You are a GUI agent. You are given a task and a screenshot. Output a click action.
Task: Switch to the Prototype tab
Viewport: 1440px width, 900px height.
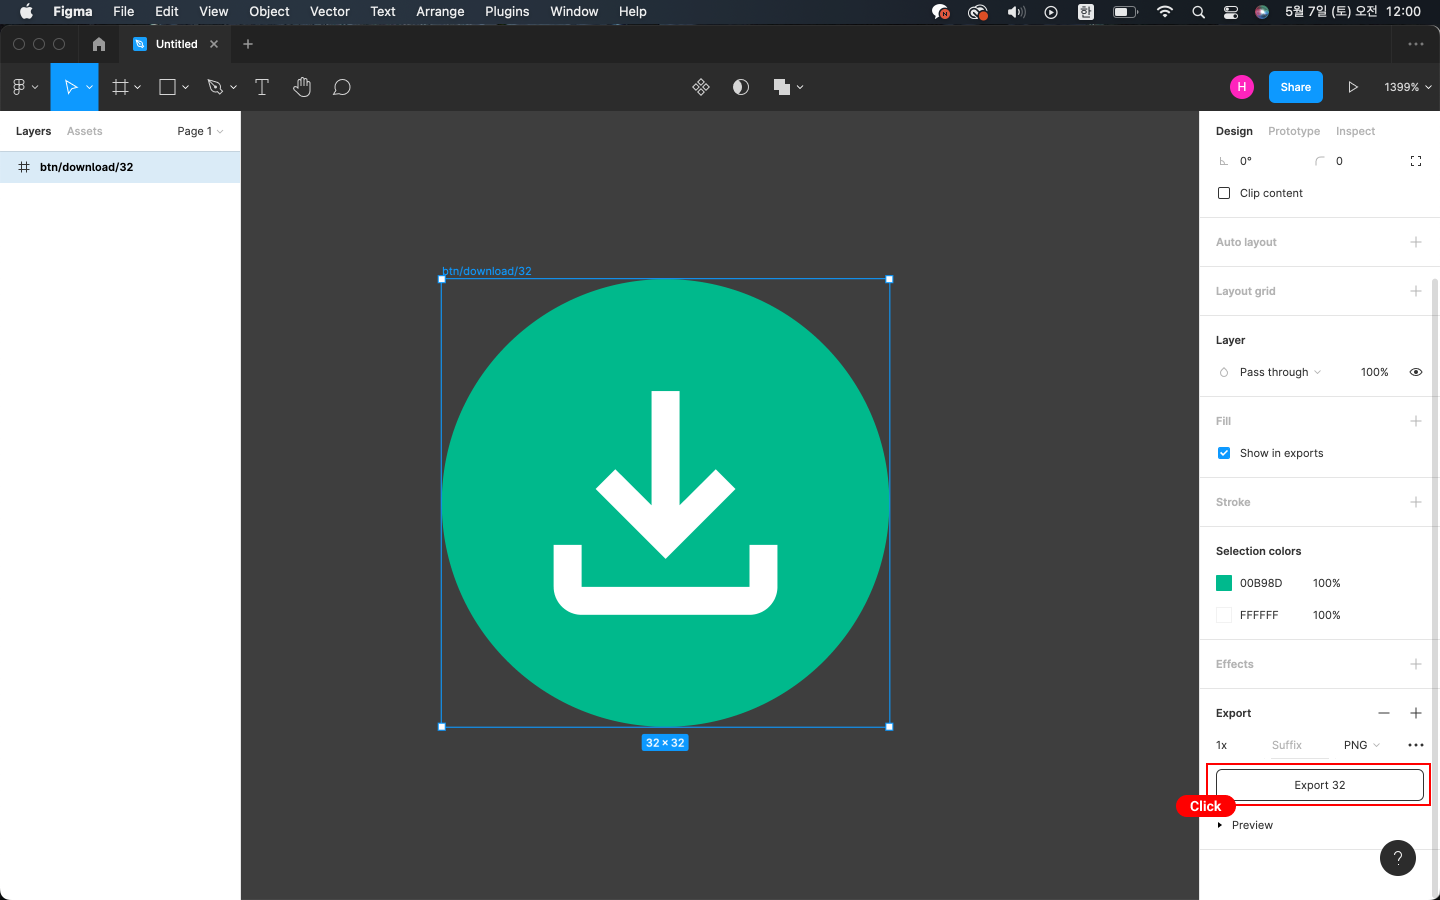1294,131
